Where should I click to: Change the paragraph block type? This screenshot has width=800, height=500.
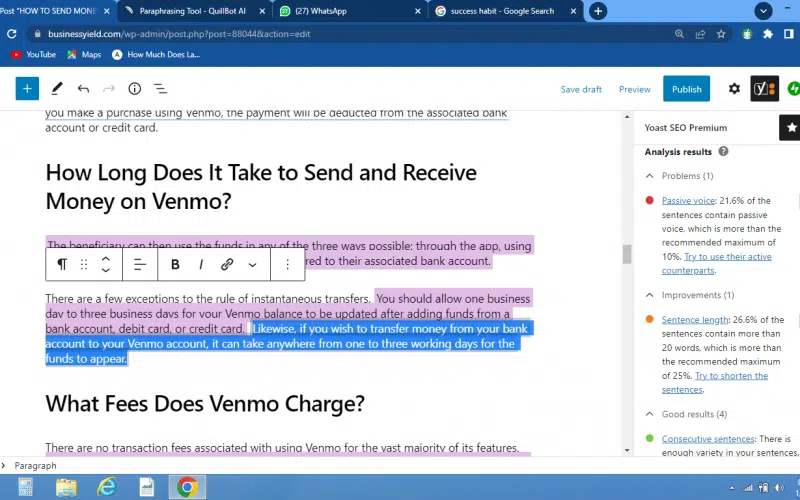click(61, 265)
